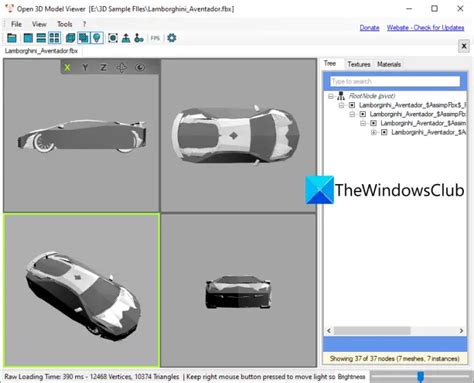The image size is (474, 383).
Task: Open settings via the gear icon
Action: [x=172, y=38]
